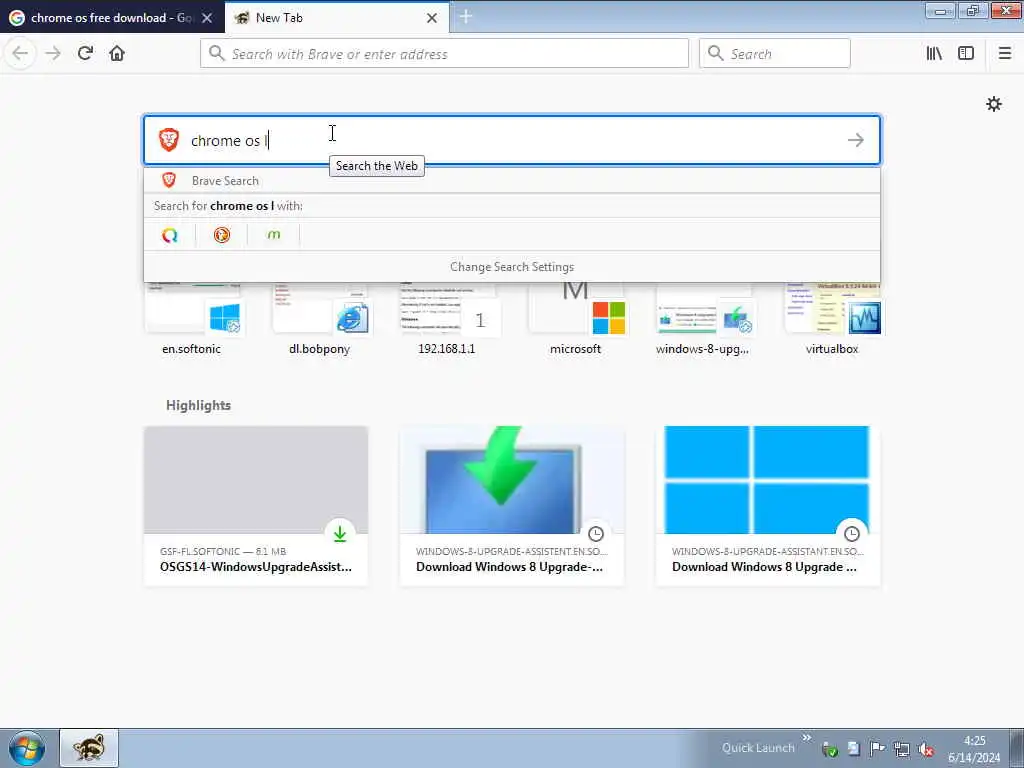Viewport: 1024px width, 768px height.
Task: Open dl.bobpony top site tile
Action: click(x=320, y=318)
